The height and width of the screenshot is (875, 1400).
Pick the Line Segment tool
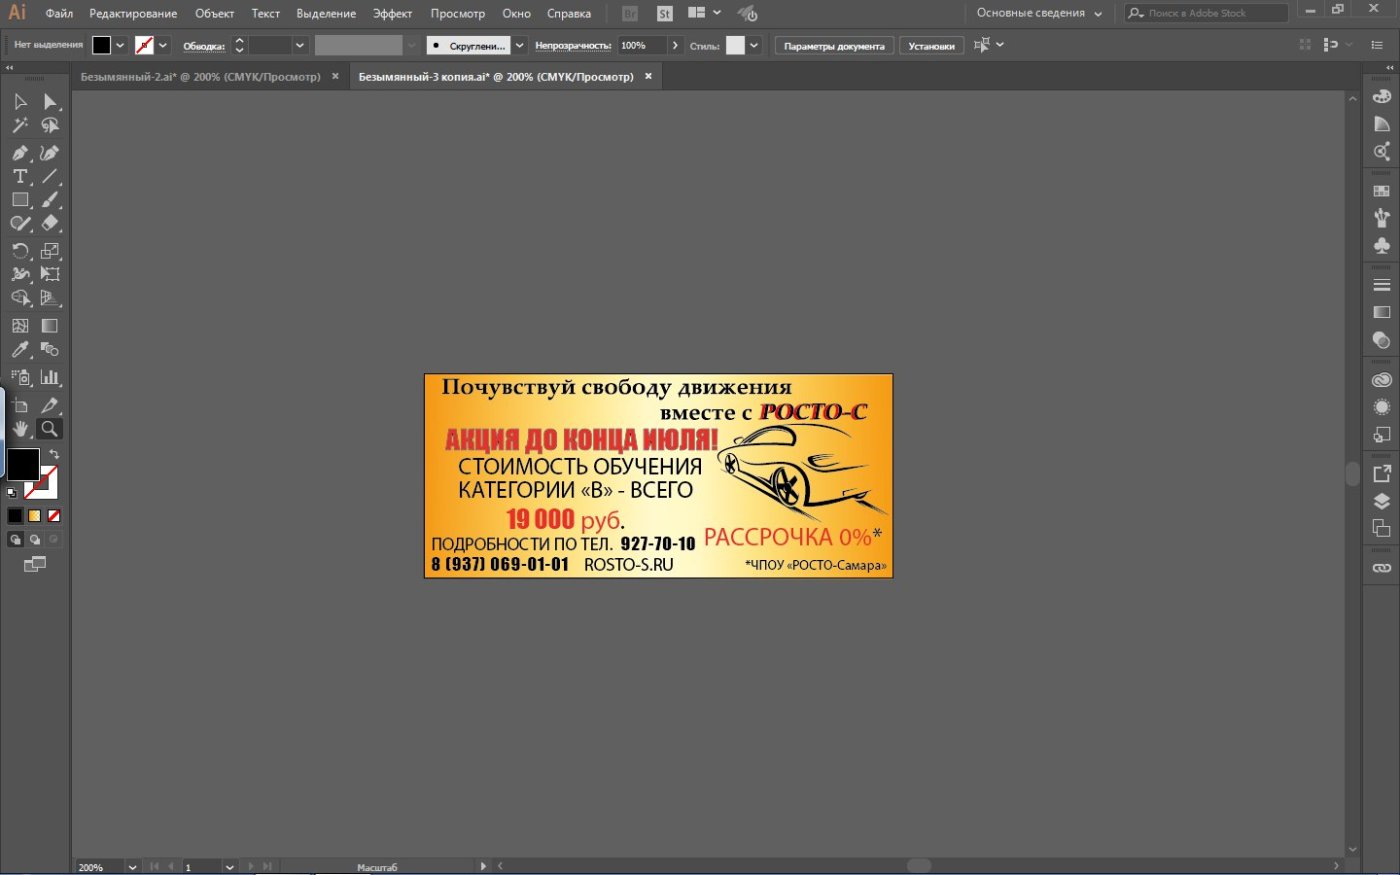50,176
